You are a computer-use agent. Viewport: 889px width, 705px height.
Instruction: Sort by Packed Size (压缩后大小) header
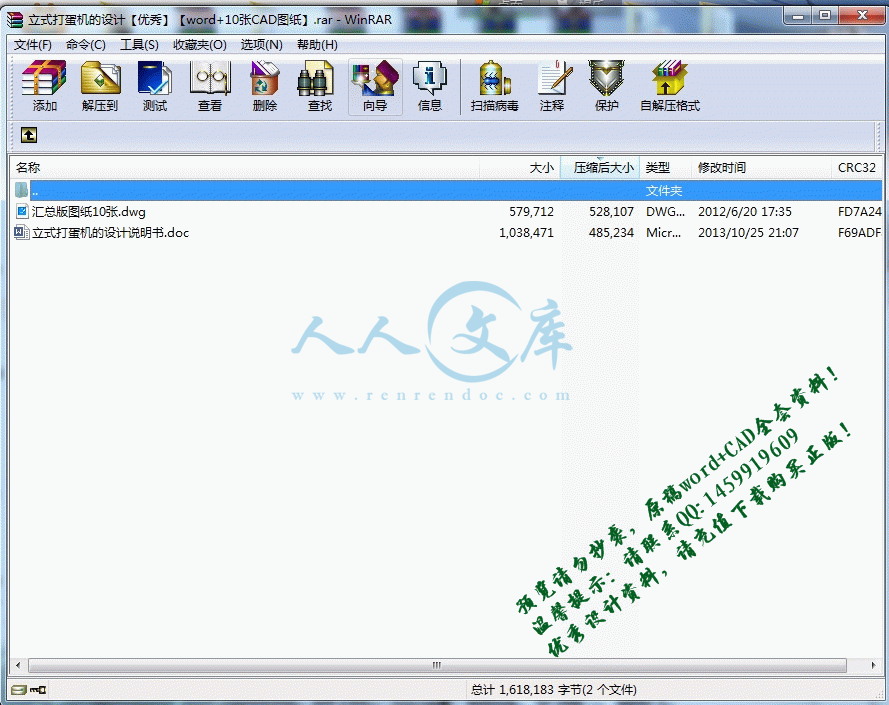(600, 168)
